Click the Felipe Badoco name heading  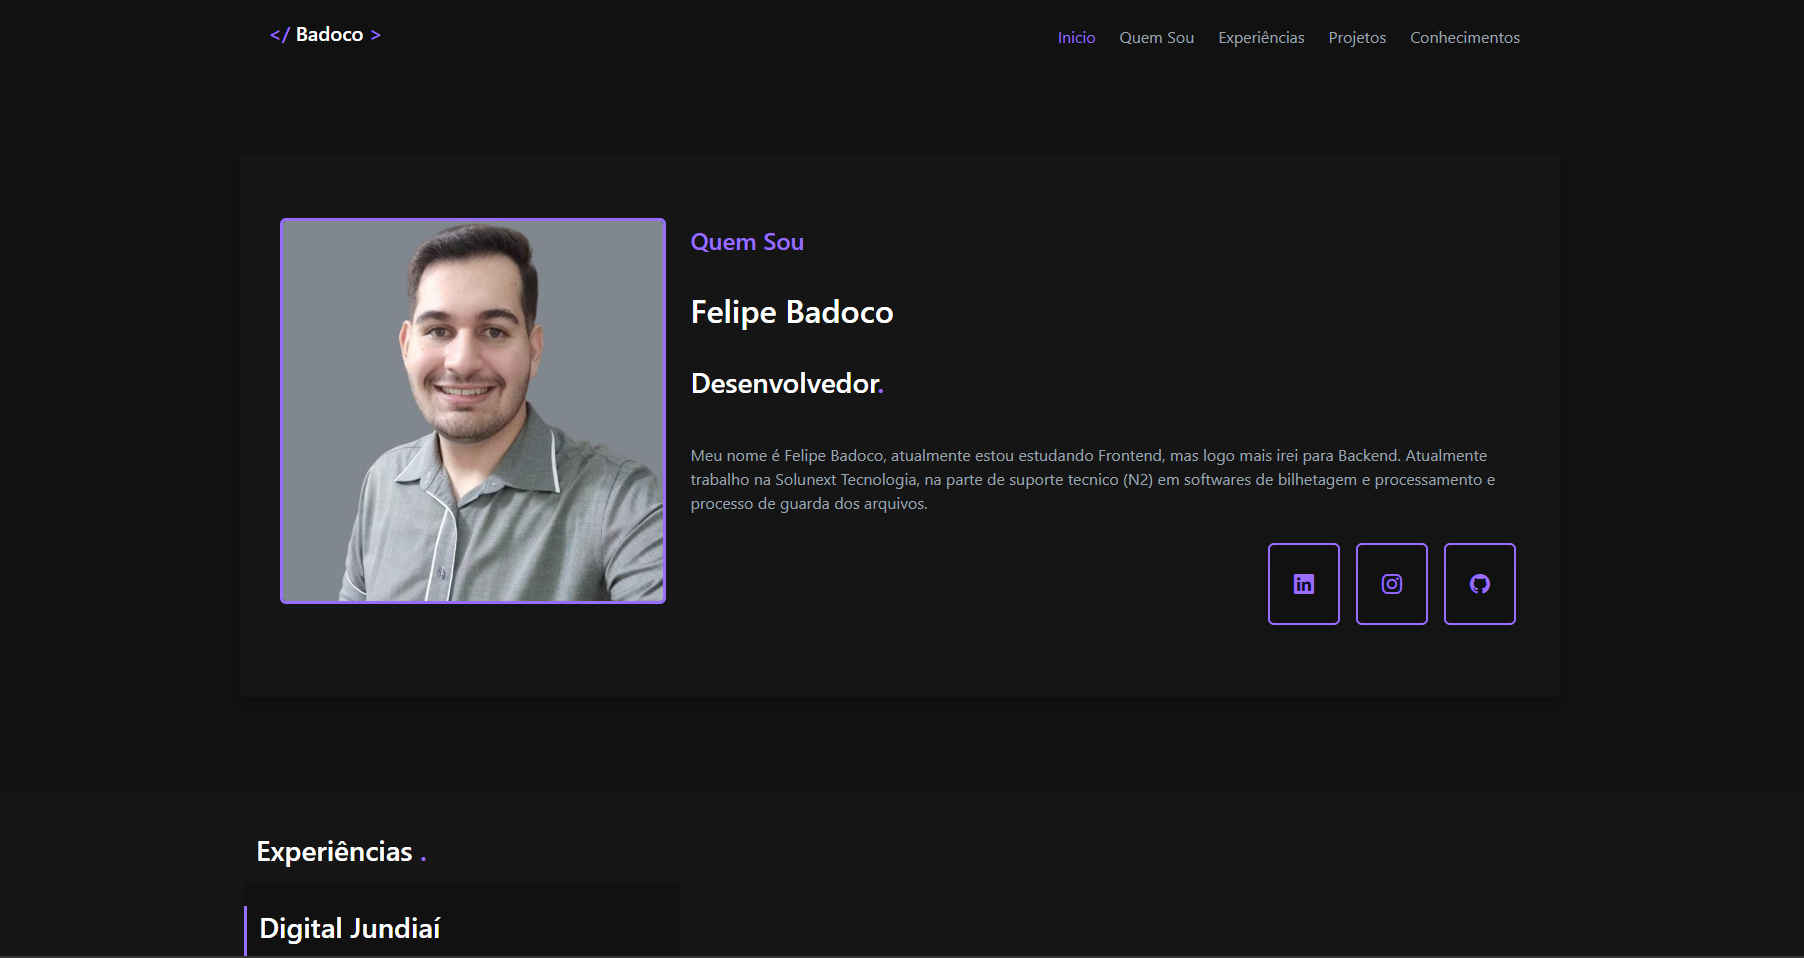coord(791,312)
